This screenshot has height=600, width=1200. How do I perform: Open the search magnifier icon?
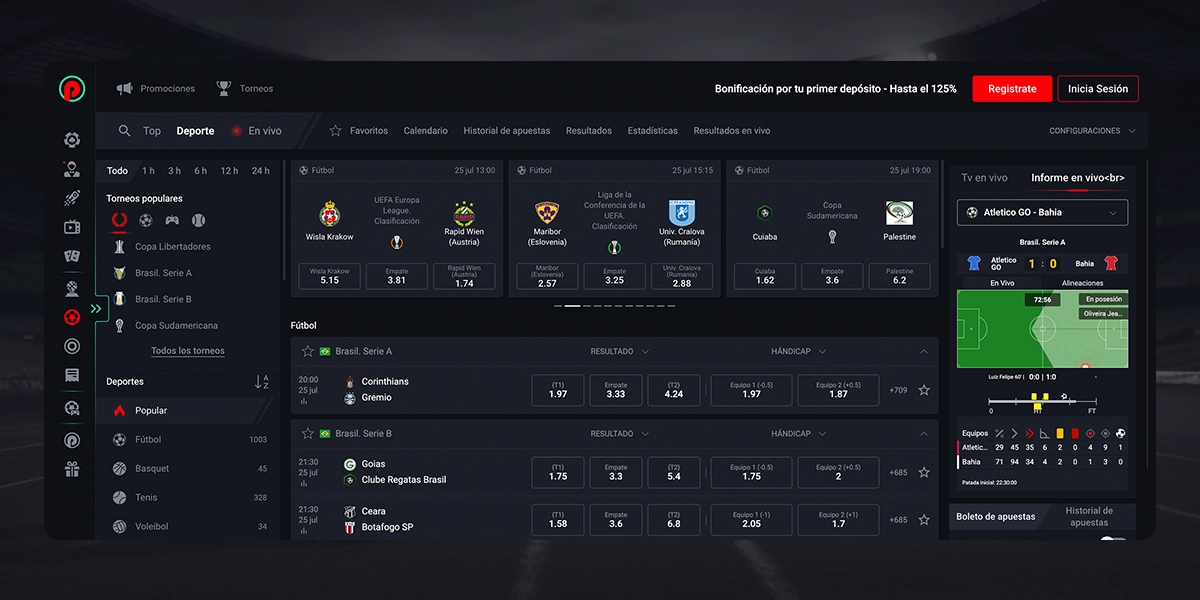tap(124, 131)
